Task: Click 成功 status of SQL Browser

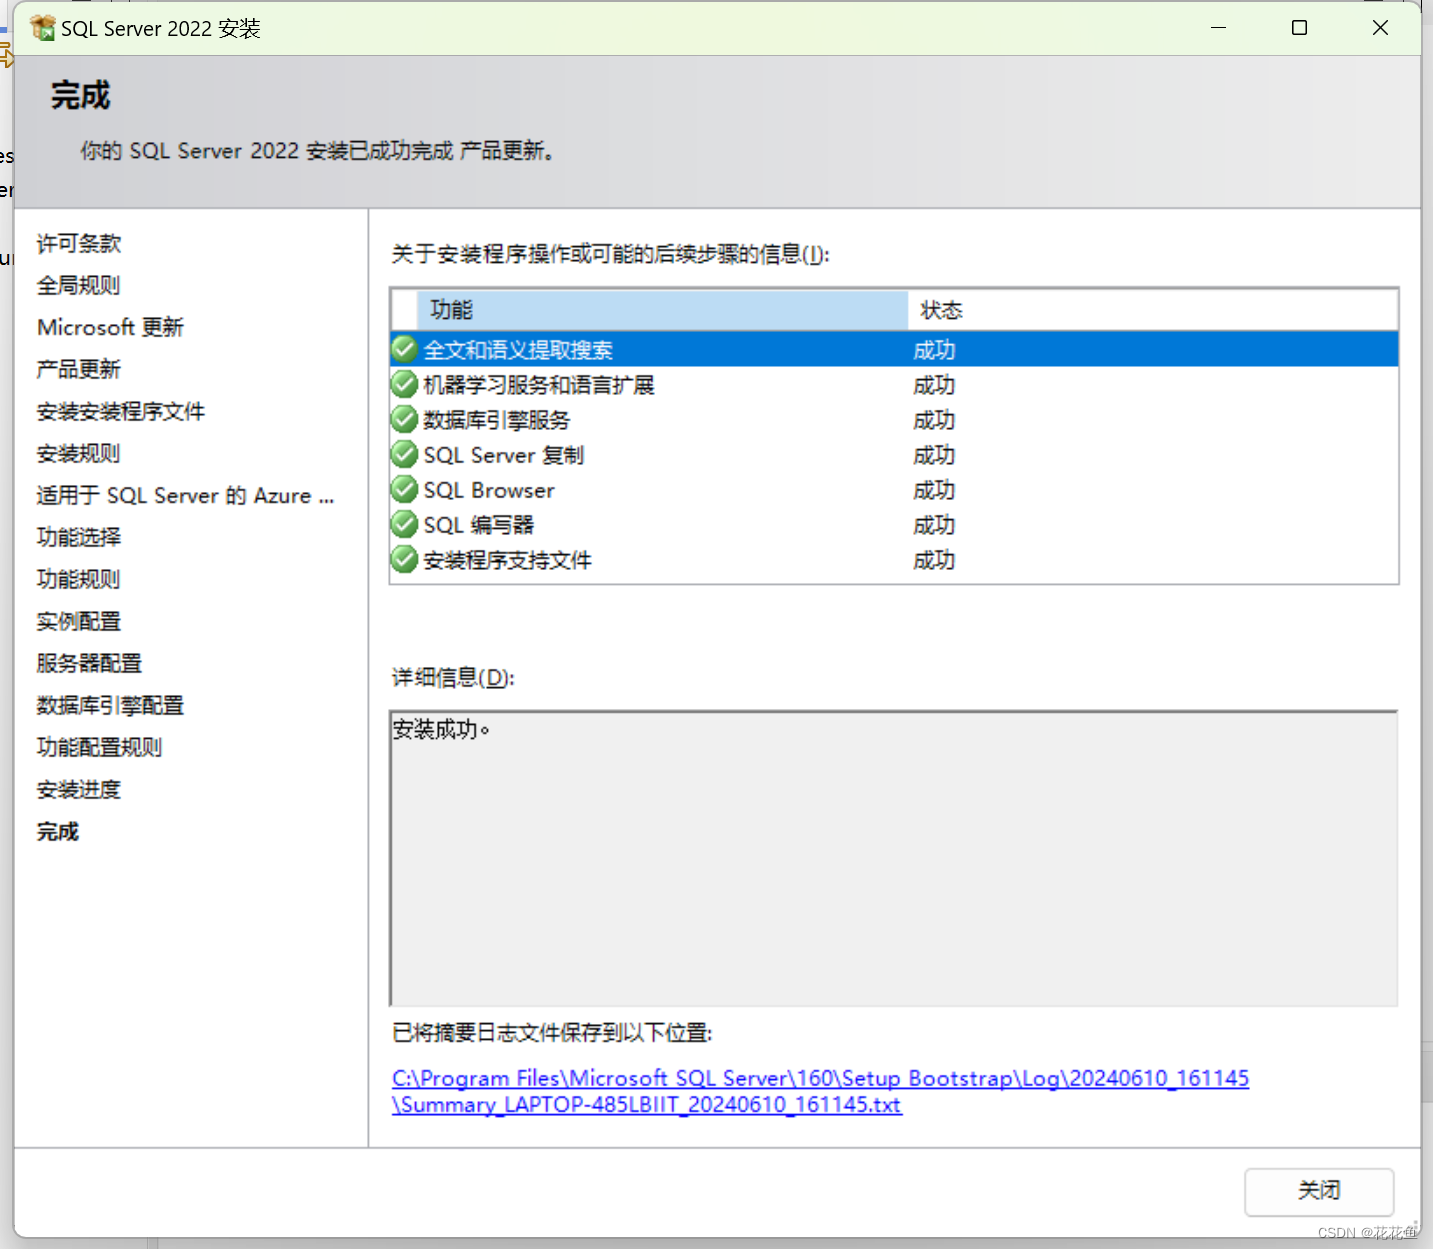Action: click(x=934, y=490)
